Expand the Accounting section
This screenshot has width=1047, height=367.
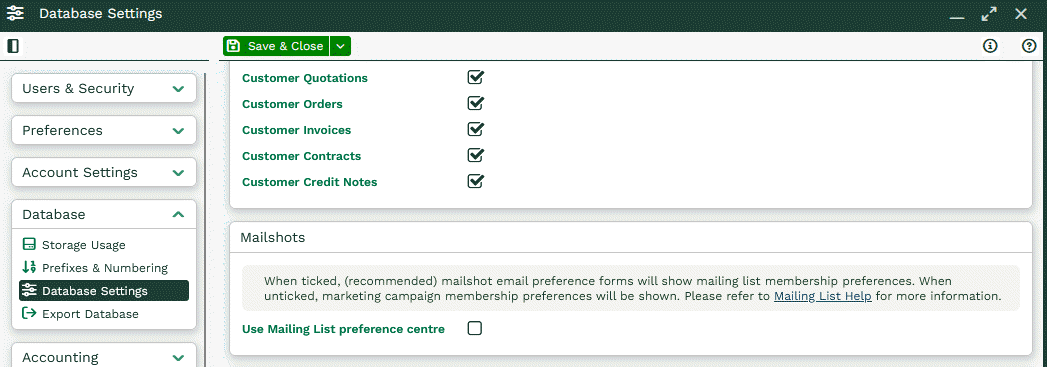[104, 357]
